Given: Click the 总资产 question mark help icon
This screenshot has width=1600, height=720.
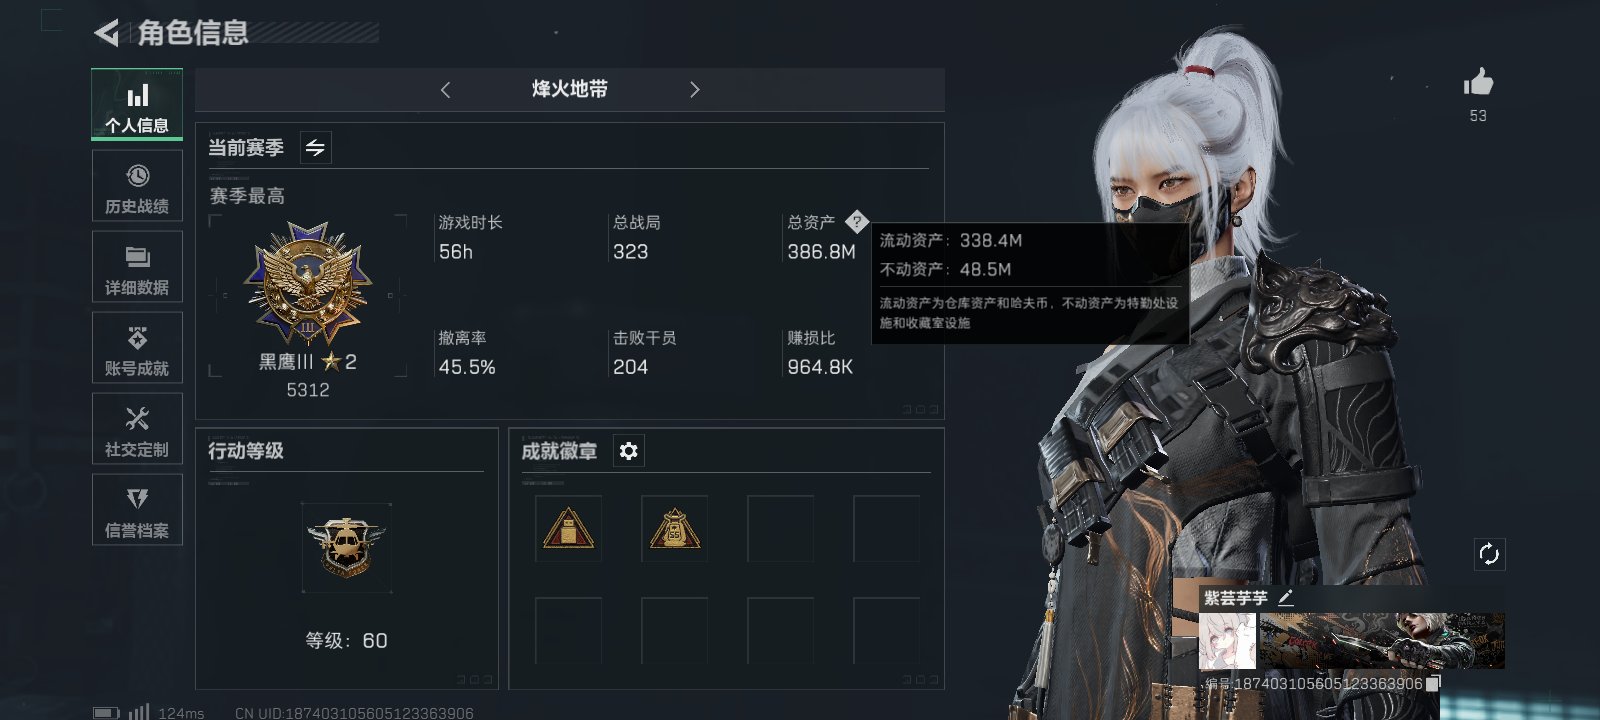Looking at the screenshot, I should (856, 222).
